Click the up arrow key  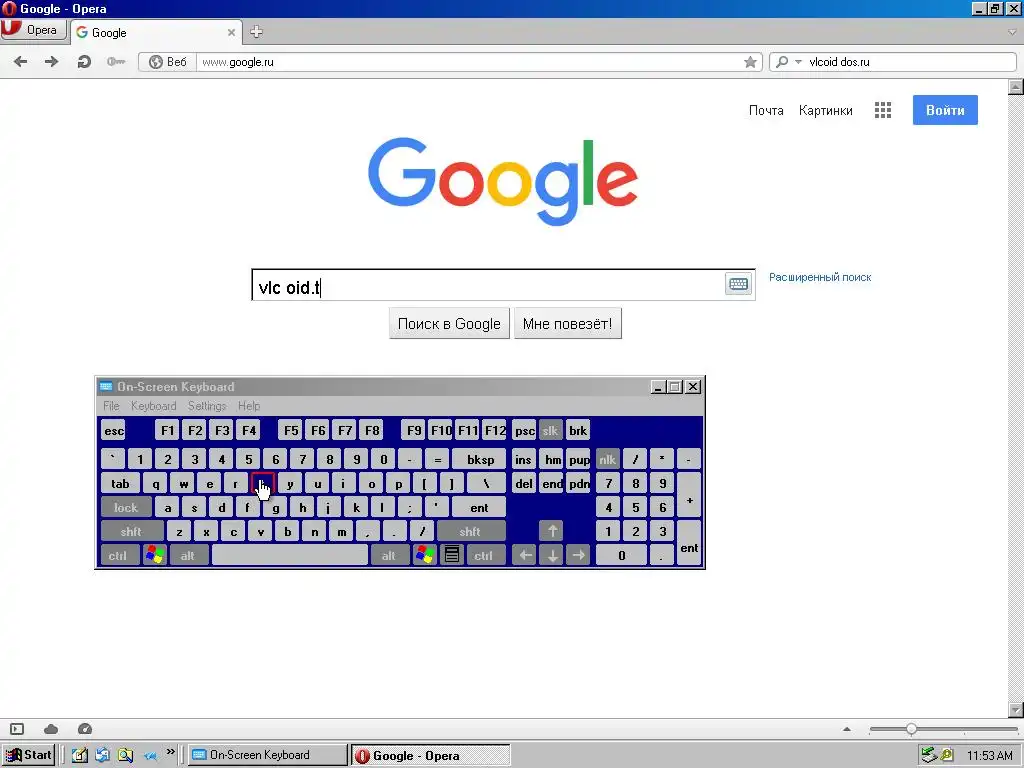552,532
